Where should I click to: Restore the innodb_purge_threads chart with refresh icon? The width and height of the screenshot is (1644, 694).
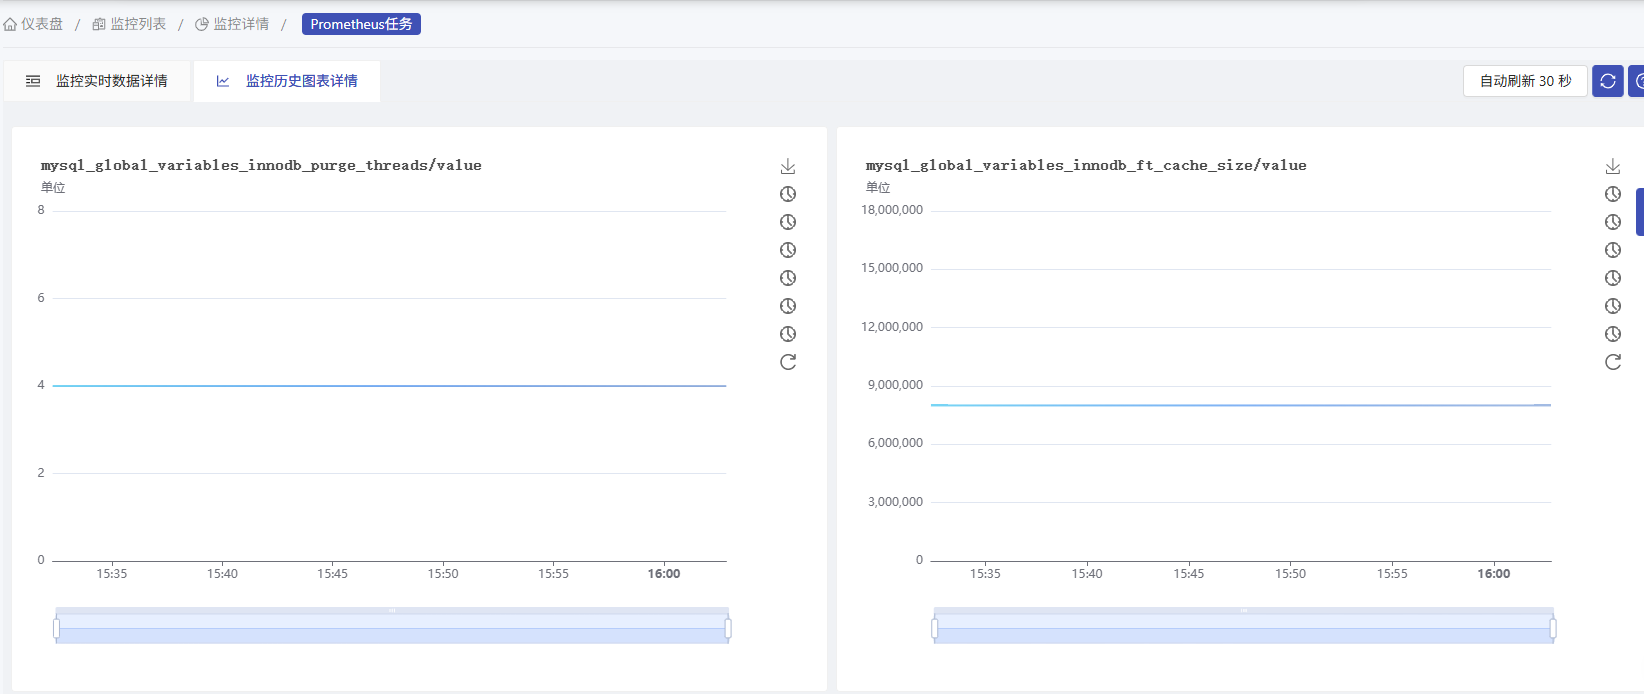coord(788,362)
